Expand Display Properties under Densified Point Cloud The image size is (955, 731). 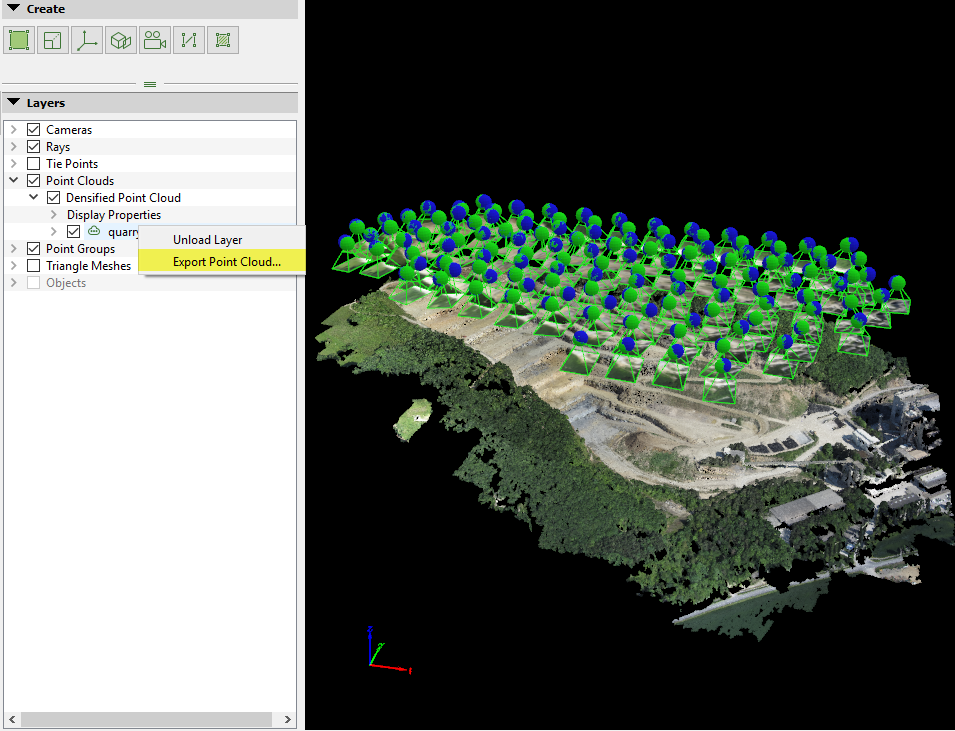click(53, 214)
